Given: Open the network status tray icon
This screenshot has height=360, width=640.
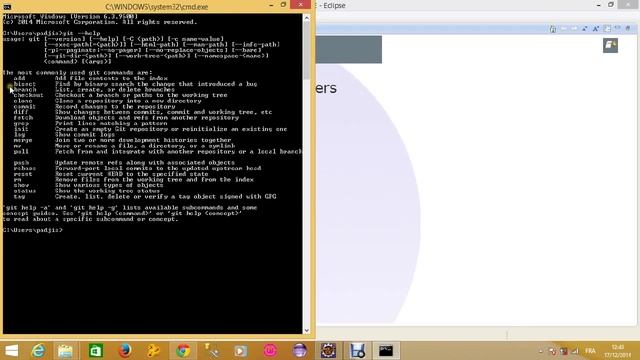Looking at the screenshot, I should tap(575, 351).
